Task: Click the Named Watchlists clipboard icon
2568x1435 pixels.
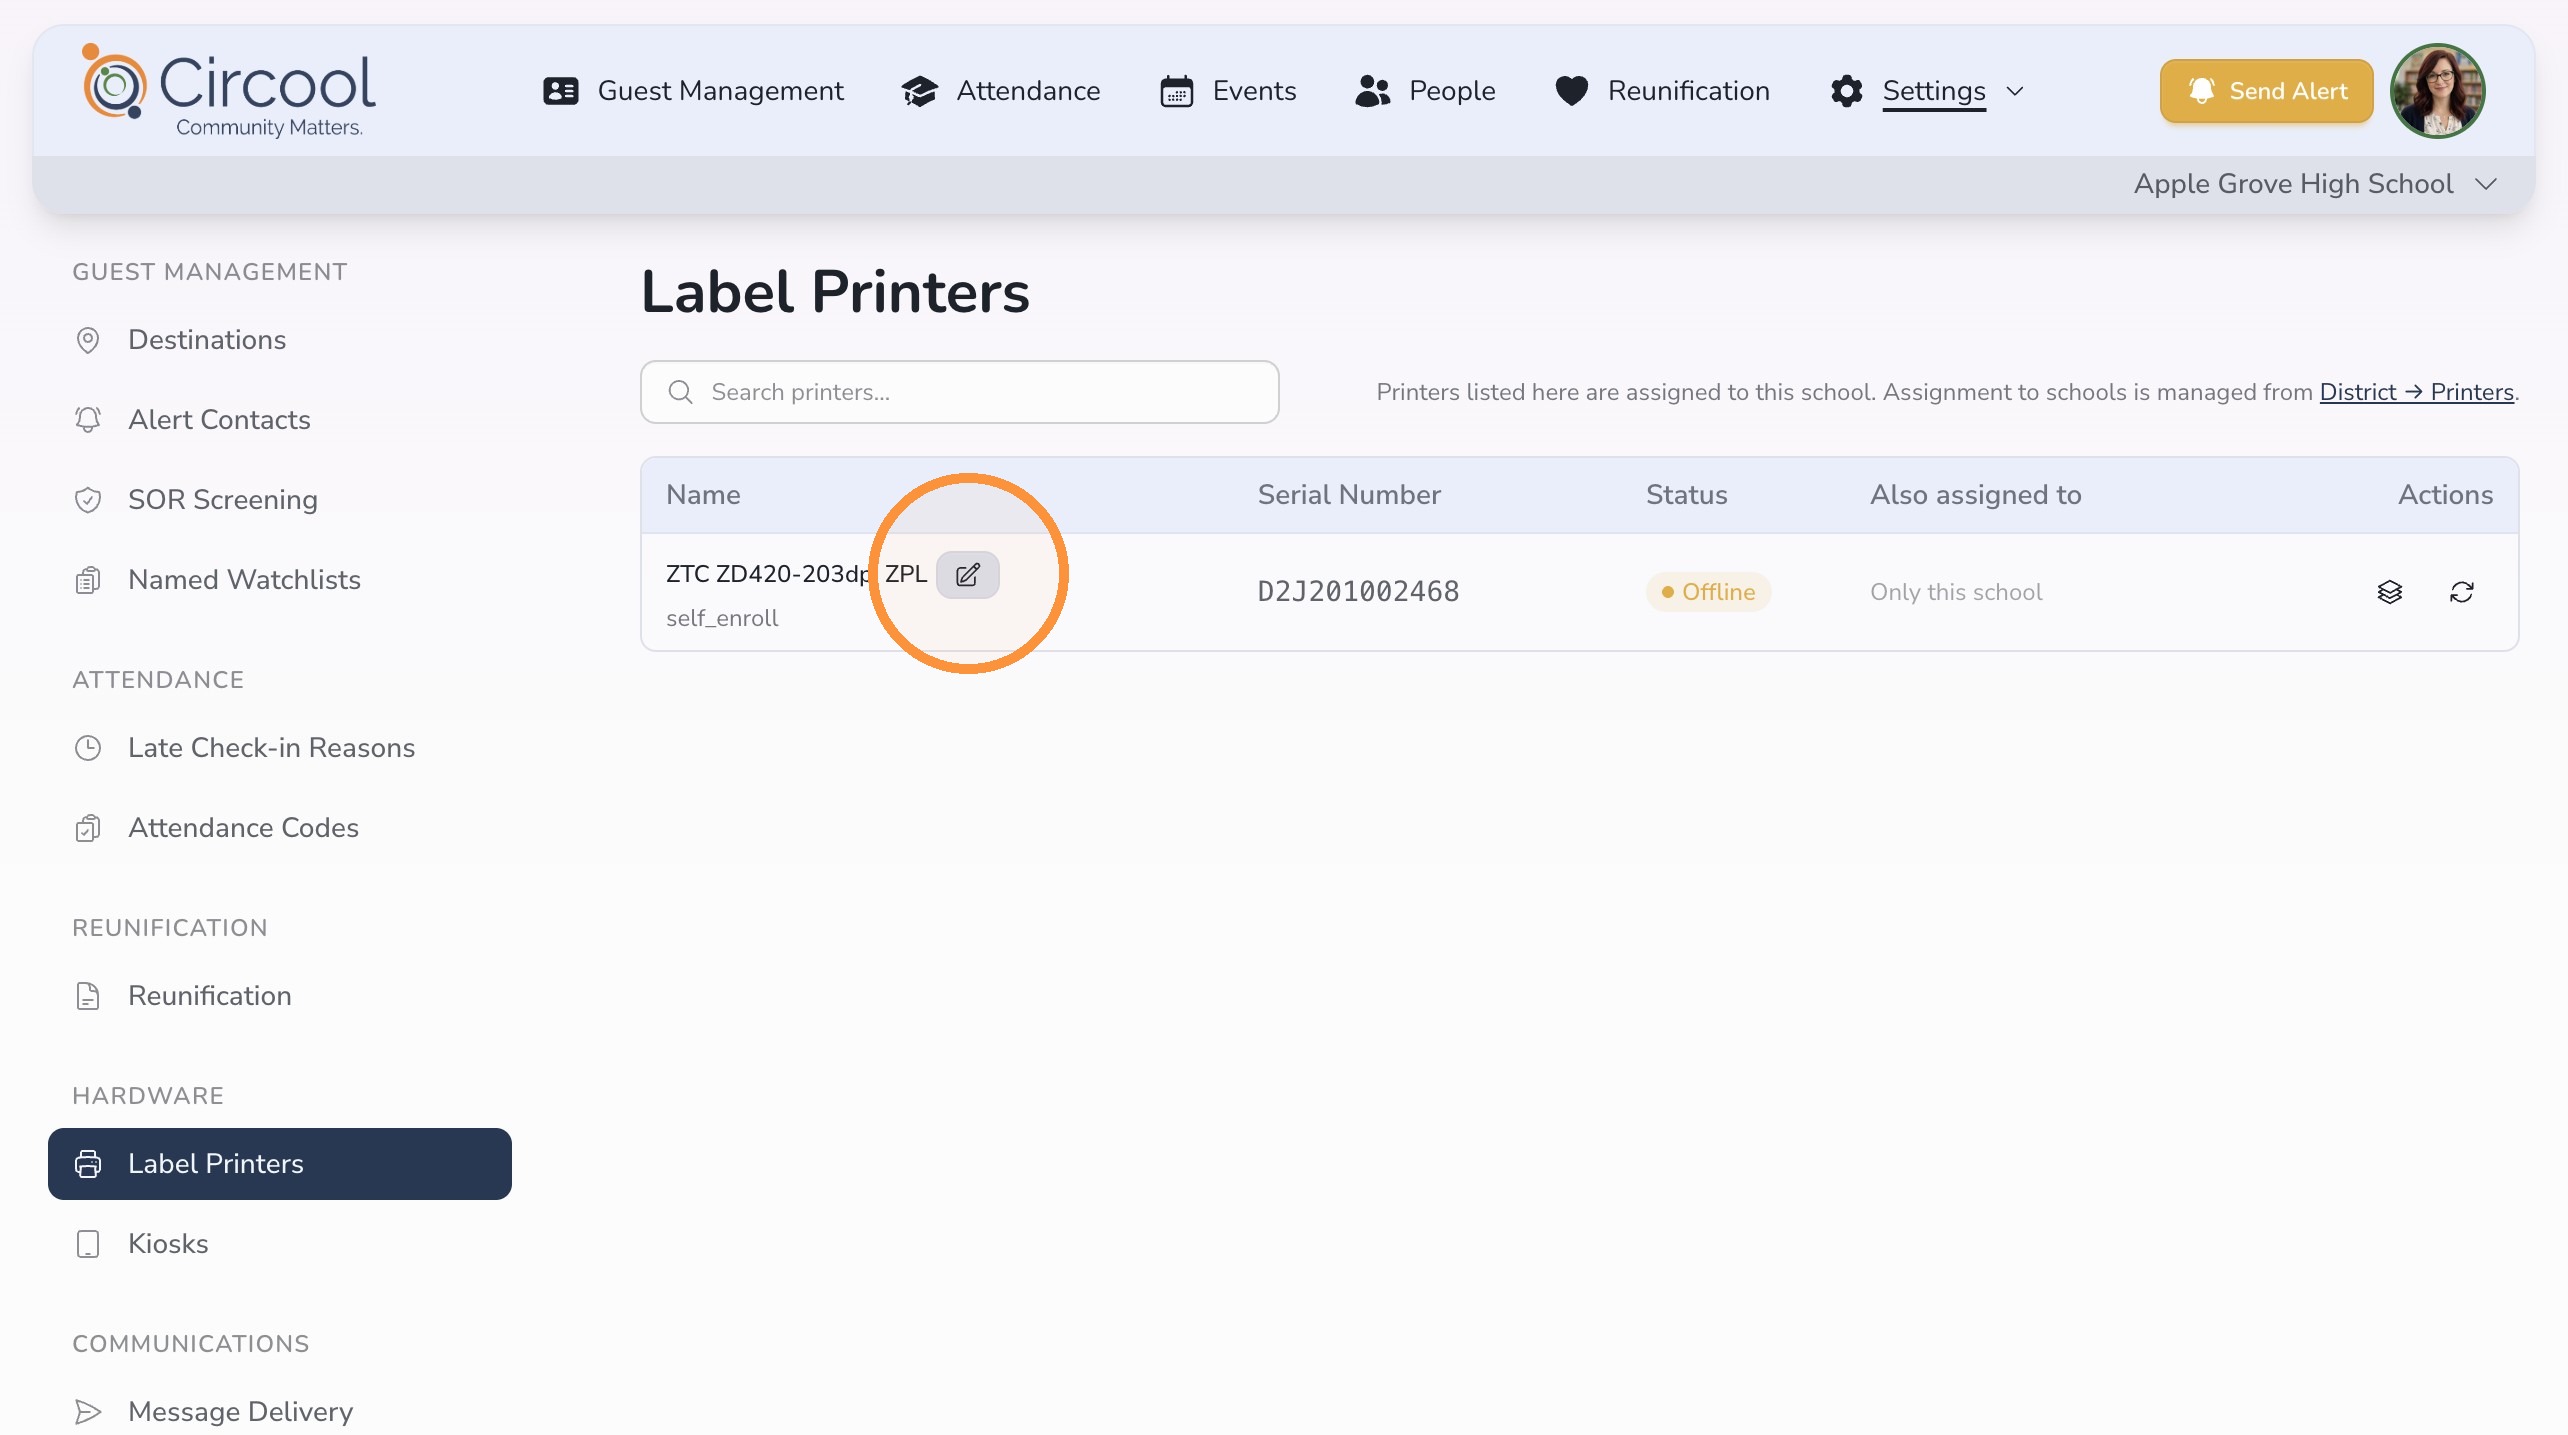Action: (x=88, y=580)
